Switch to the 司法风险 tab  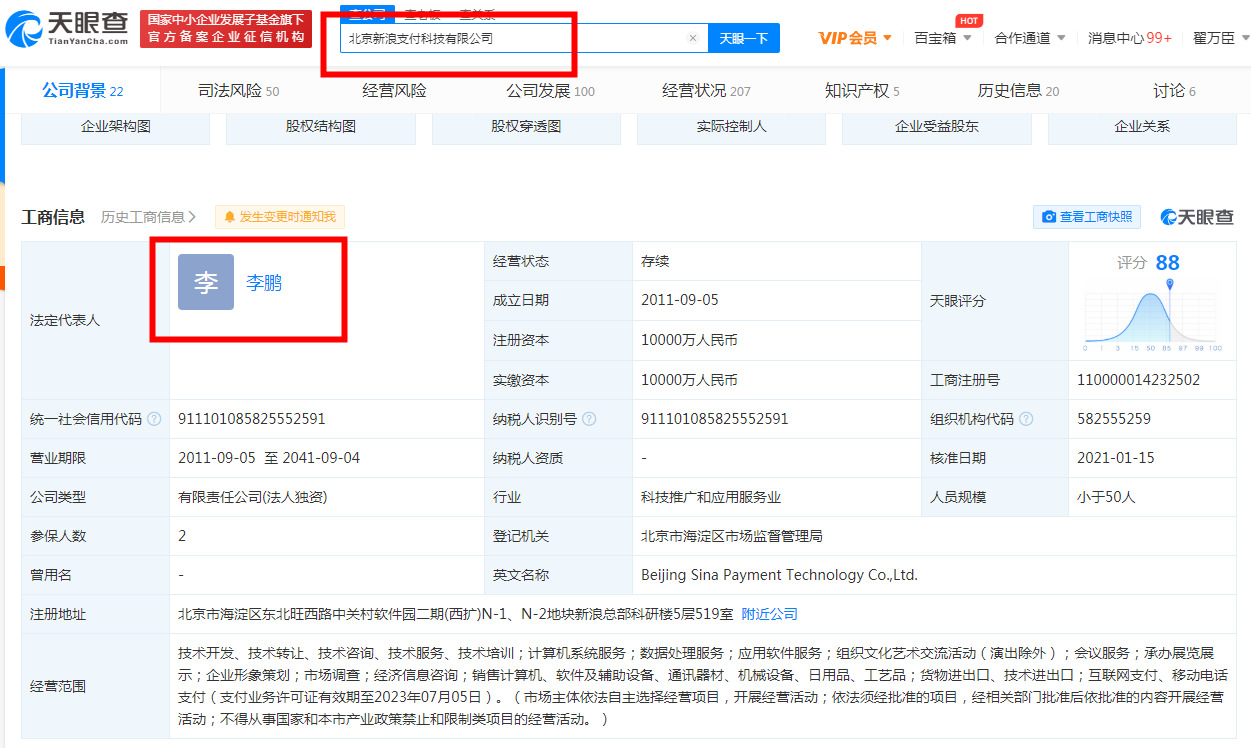tap(238, 91)
